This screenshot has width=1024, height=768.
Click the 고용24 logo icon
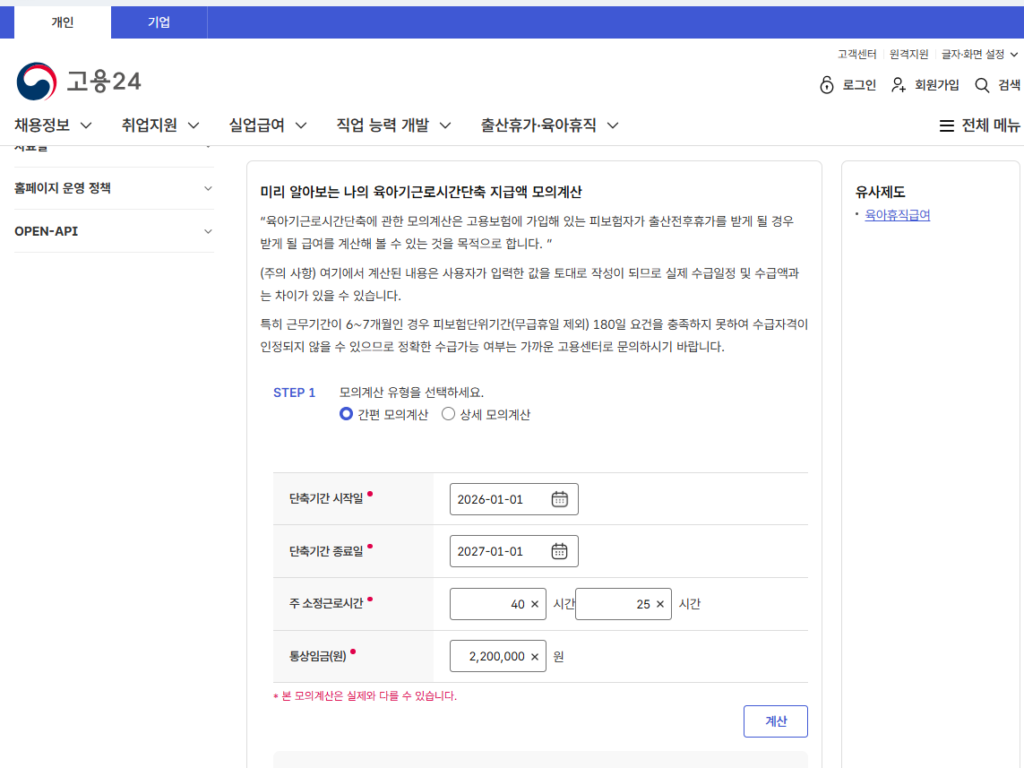[37, 82]
